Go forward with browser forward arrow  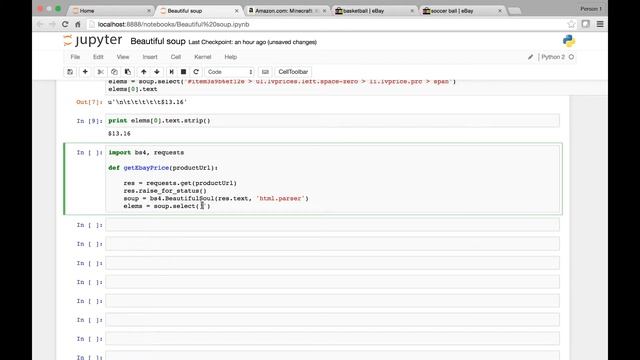coord(53,24)
